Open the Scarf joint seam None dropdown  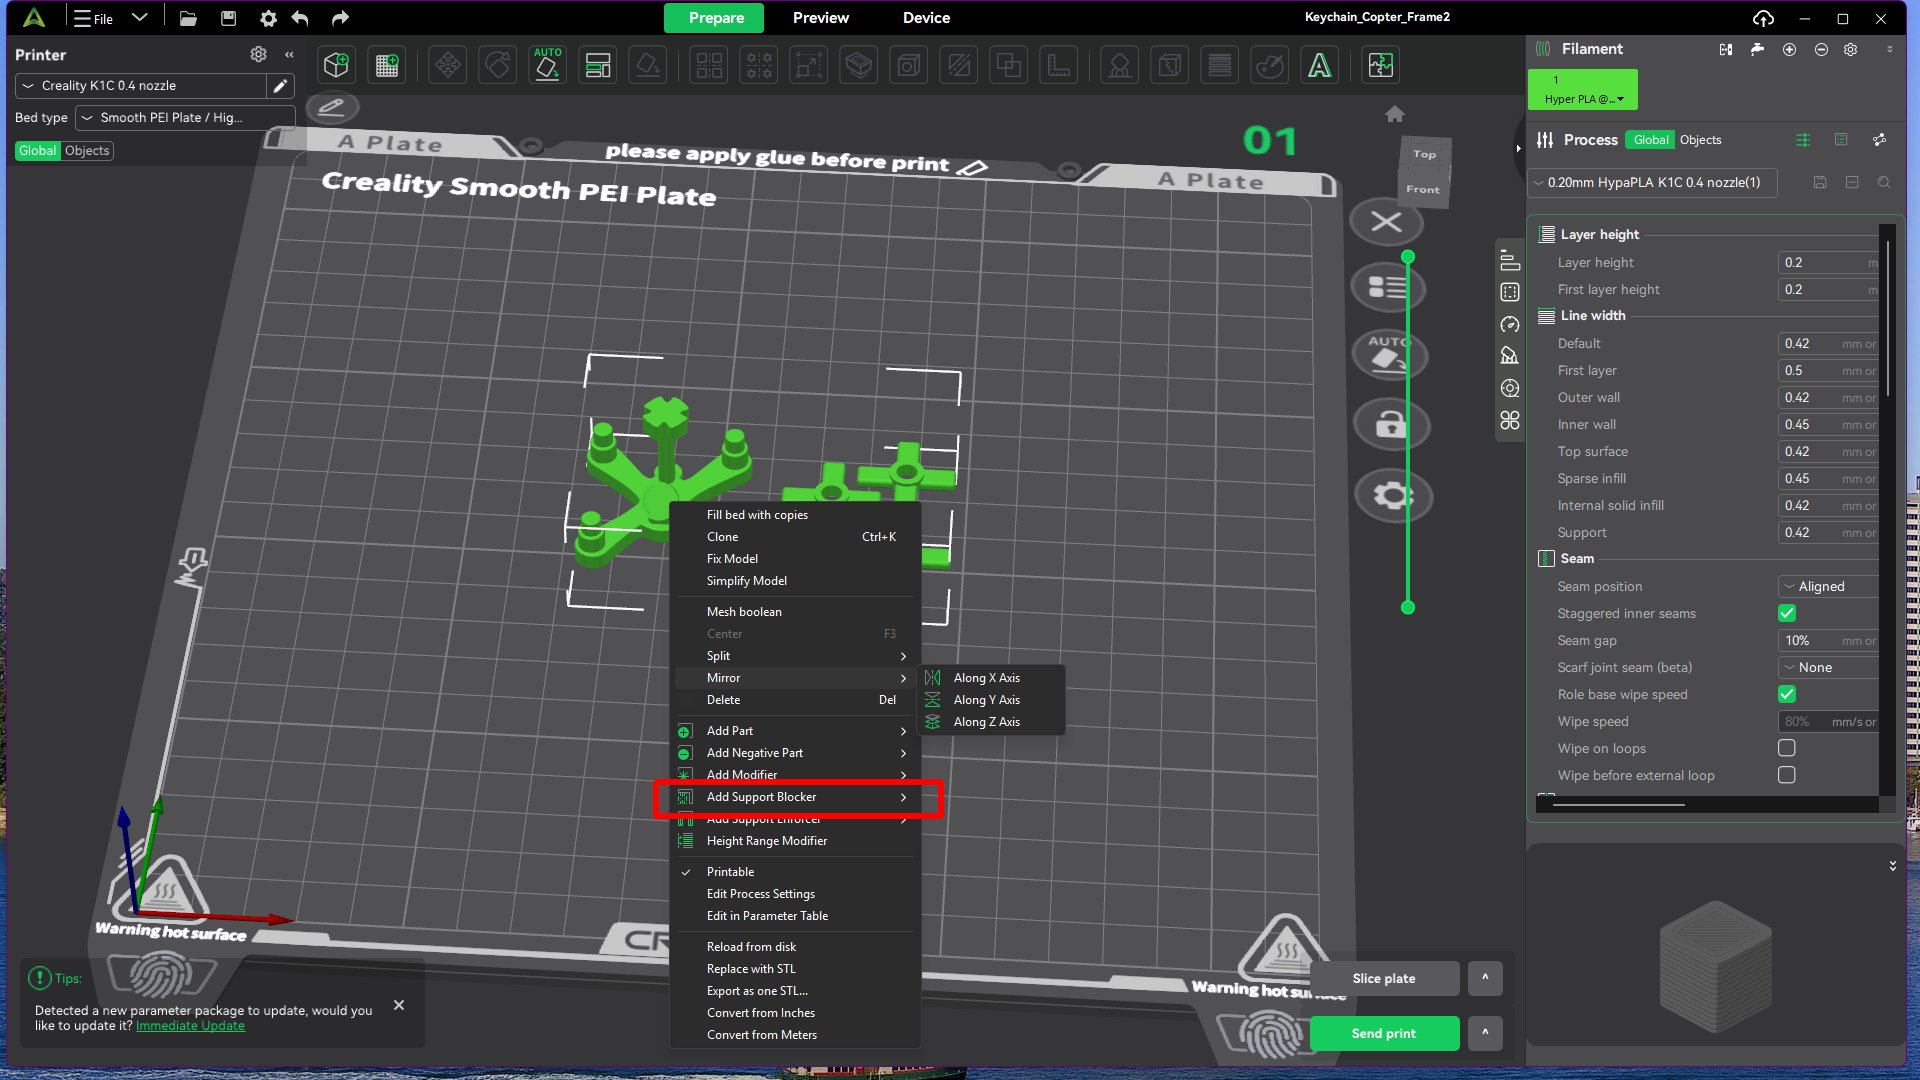[x=1828, y=668]
